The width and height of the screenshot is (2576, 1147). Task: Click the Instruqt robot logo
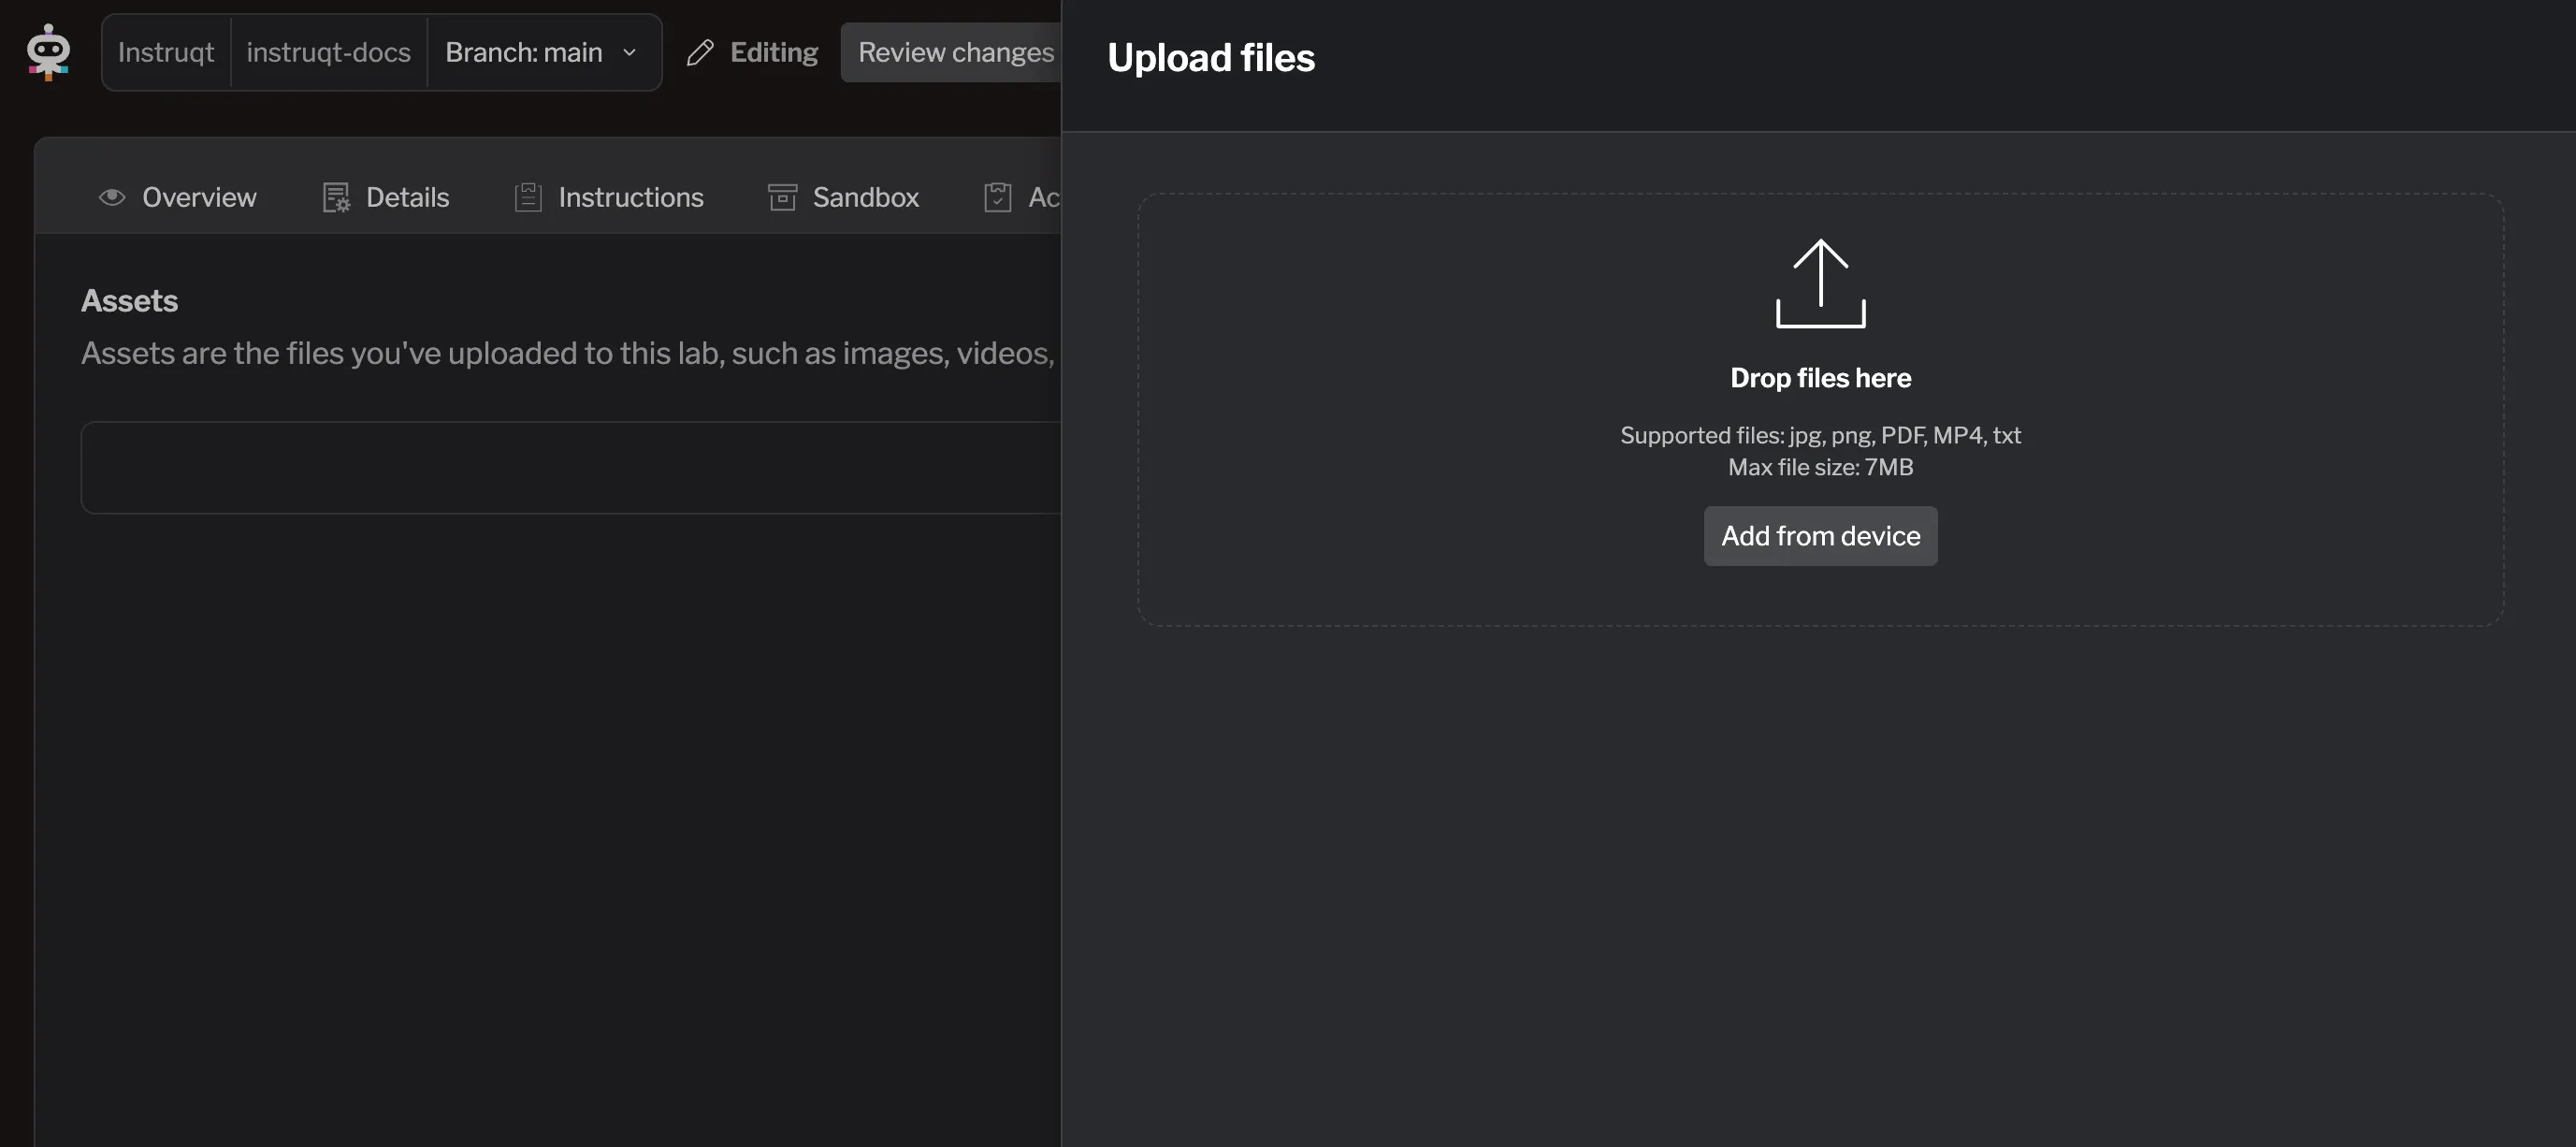pos(47,51)
